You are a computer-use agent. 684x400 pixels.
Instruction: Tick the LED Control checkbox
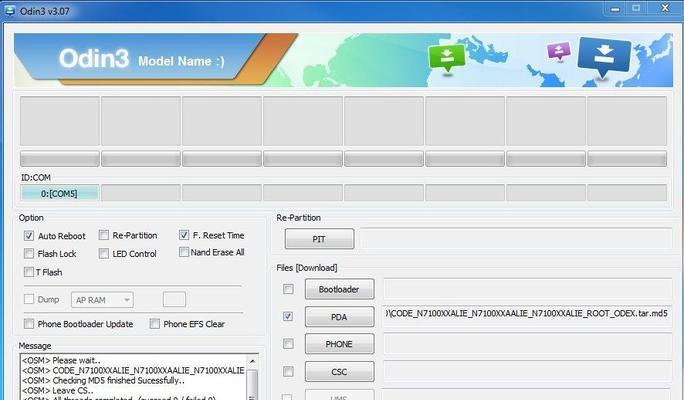click(x=103, y=253)
